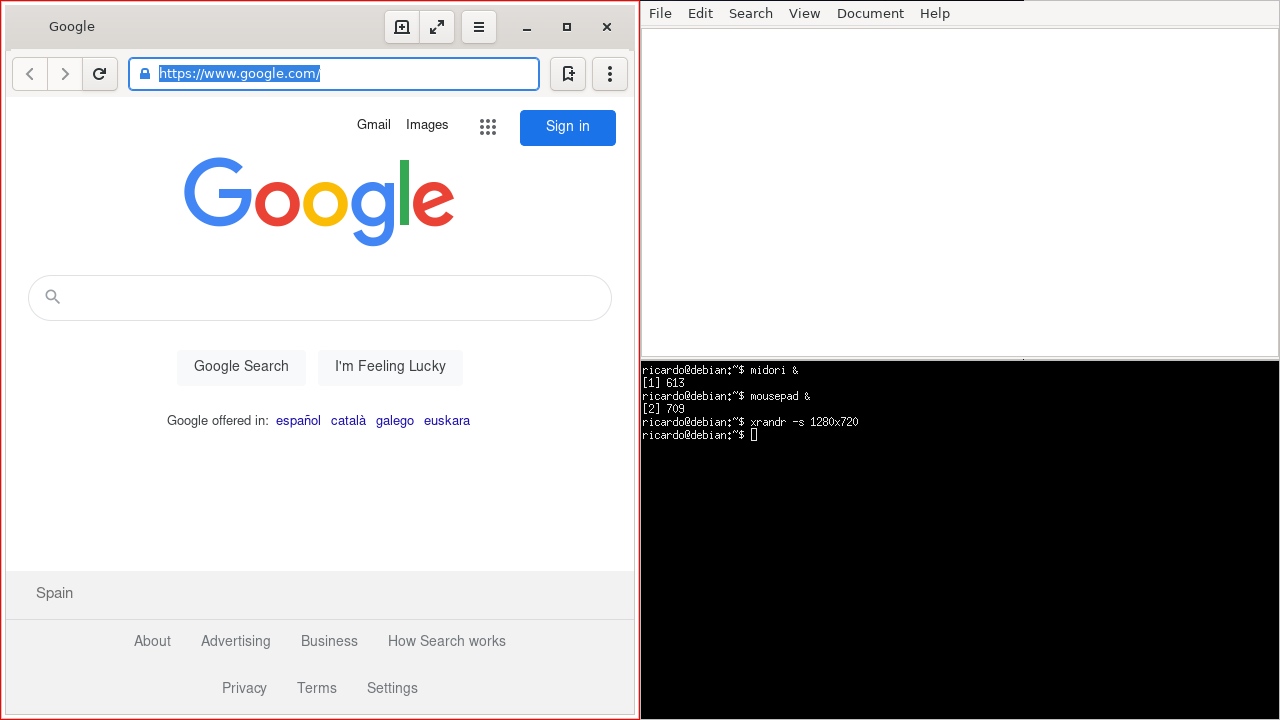Viewport: 1280px width, 720px height.
Task: Open the Images link
Action: tap(427, 125)
